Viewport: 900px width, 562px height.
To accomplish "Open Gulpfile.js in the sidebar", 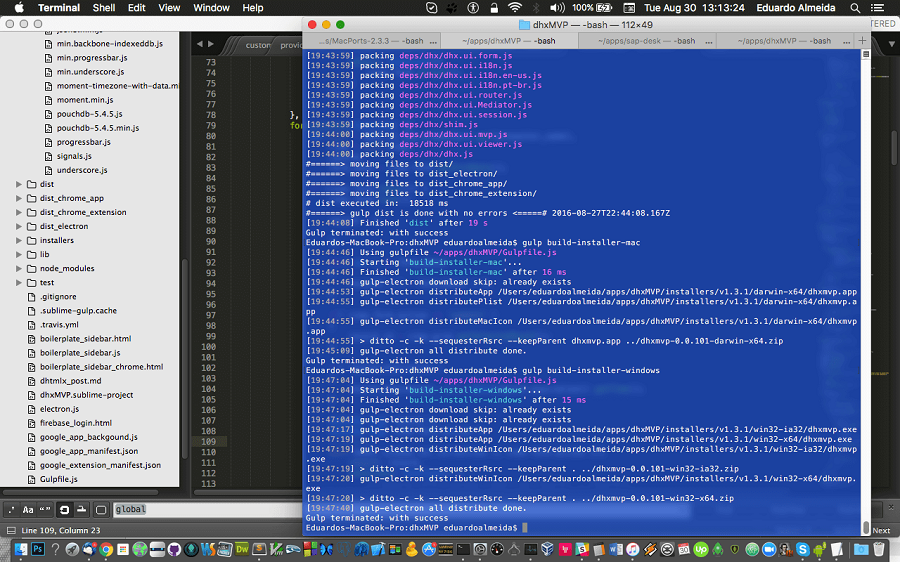I will (59, 479).
